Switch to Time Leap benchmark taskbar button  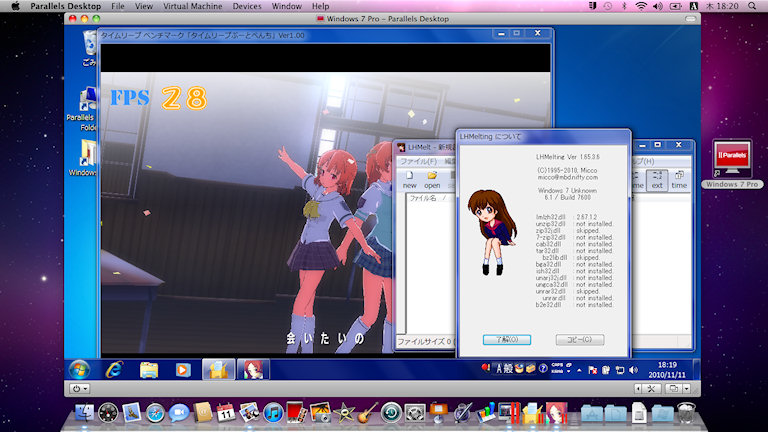253,370
